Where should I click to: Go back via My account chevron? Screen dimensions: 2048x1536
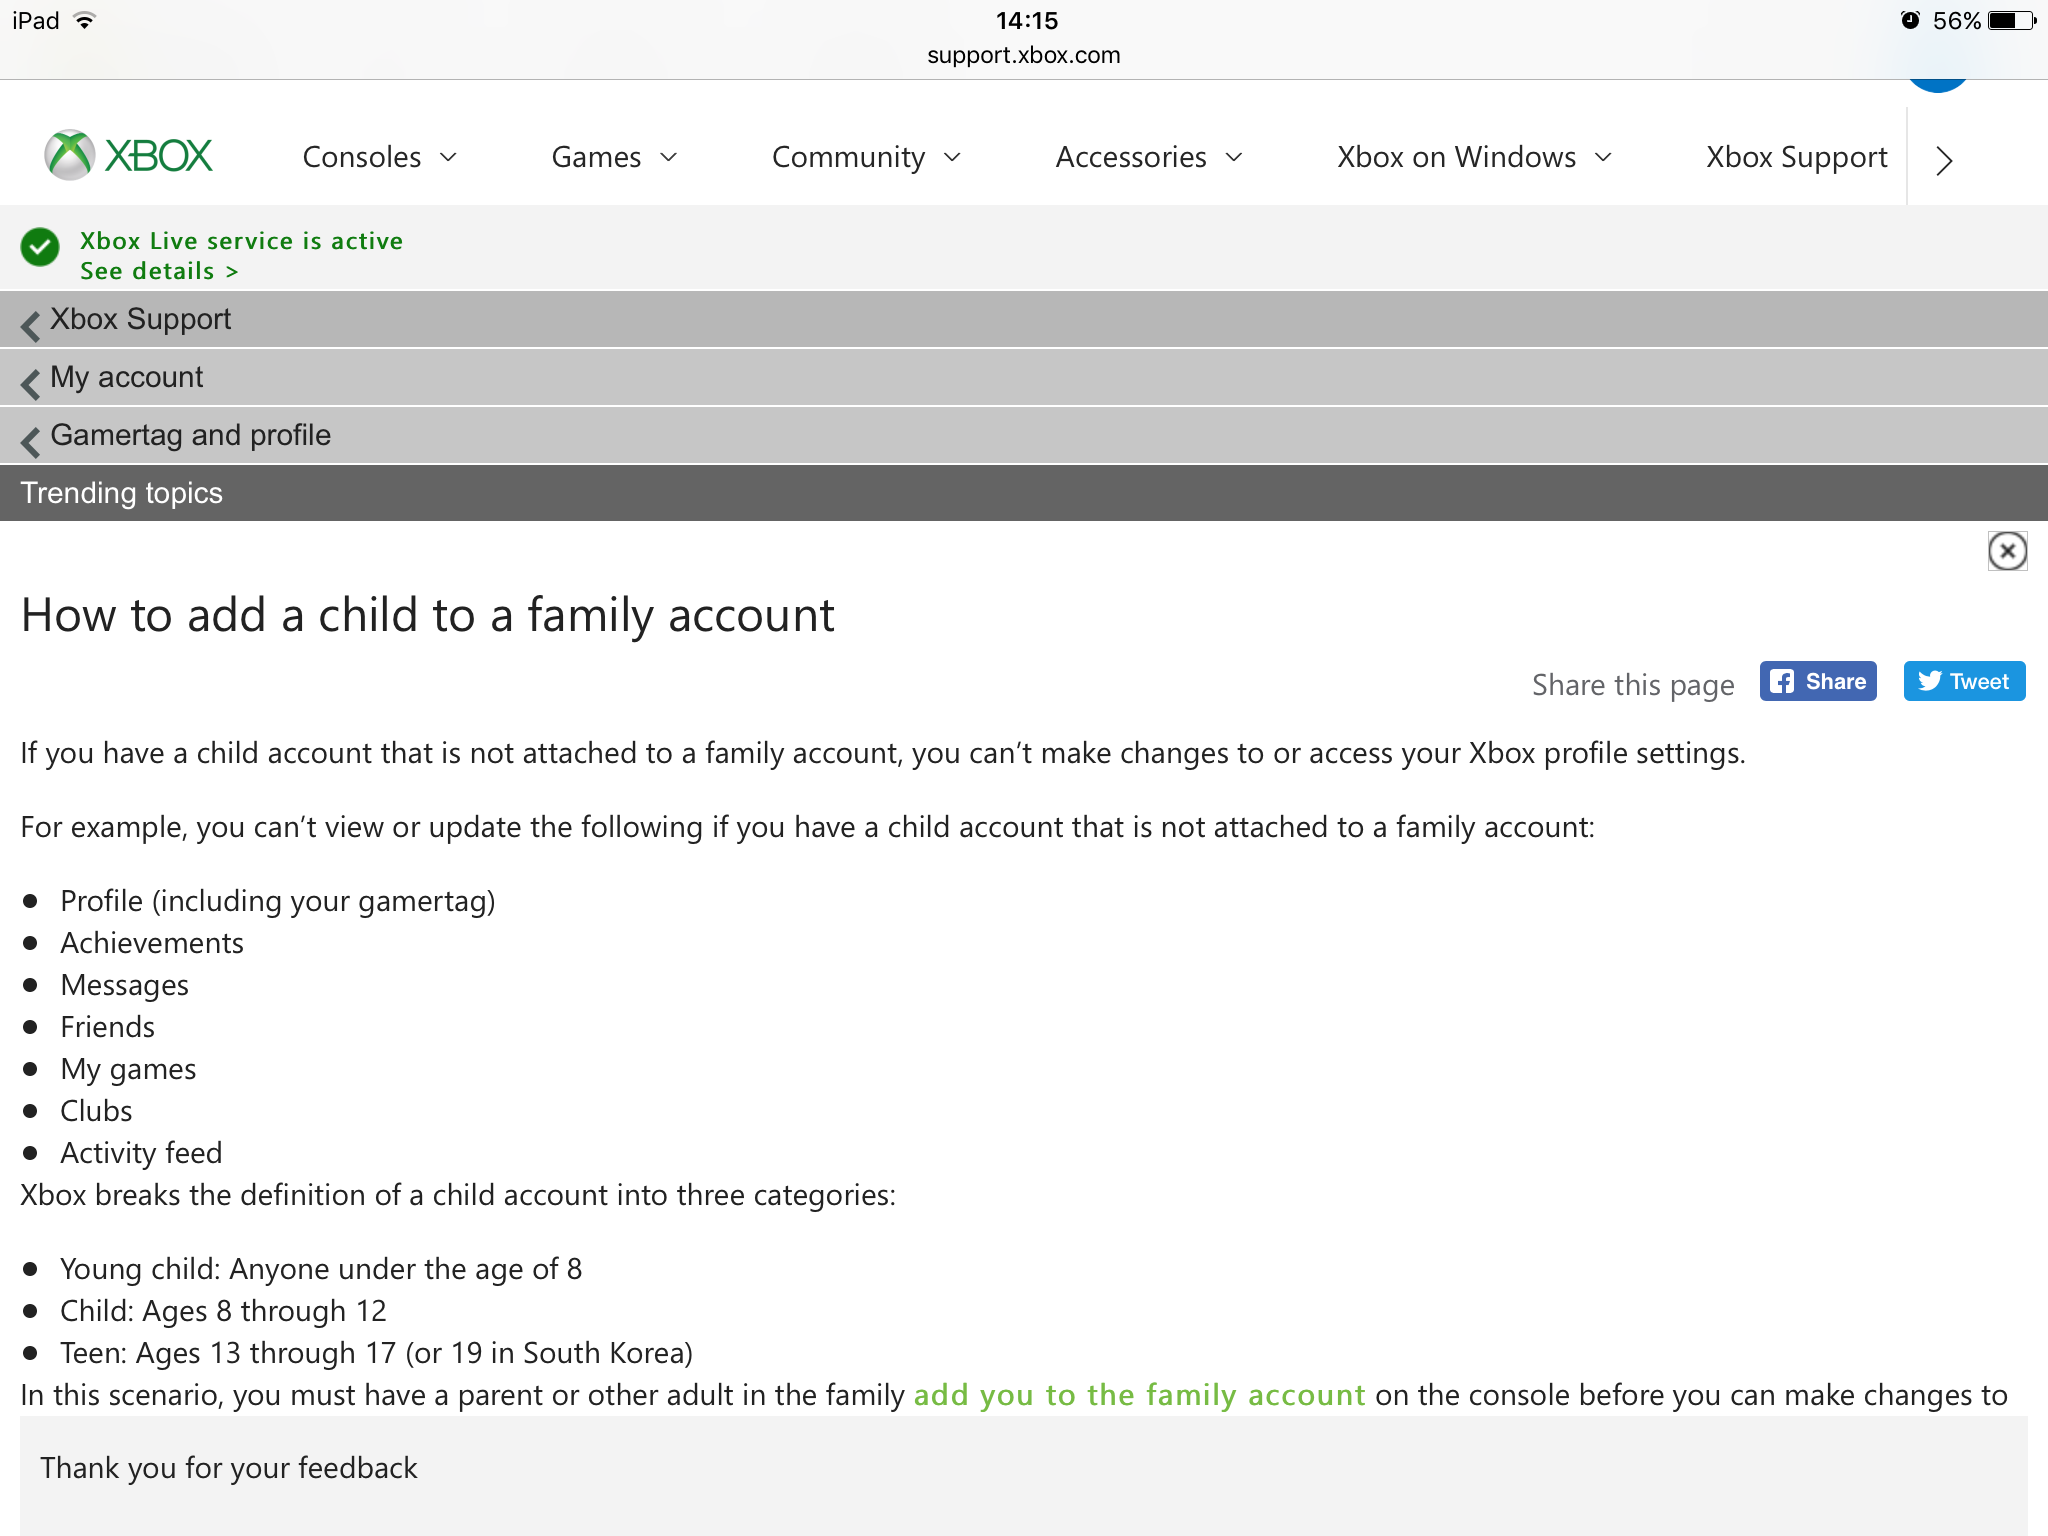pyautogui.click(x=31, y=383)
